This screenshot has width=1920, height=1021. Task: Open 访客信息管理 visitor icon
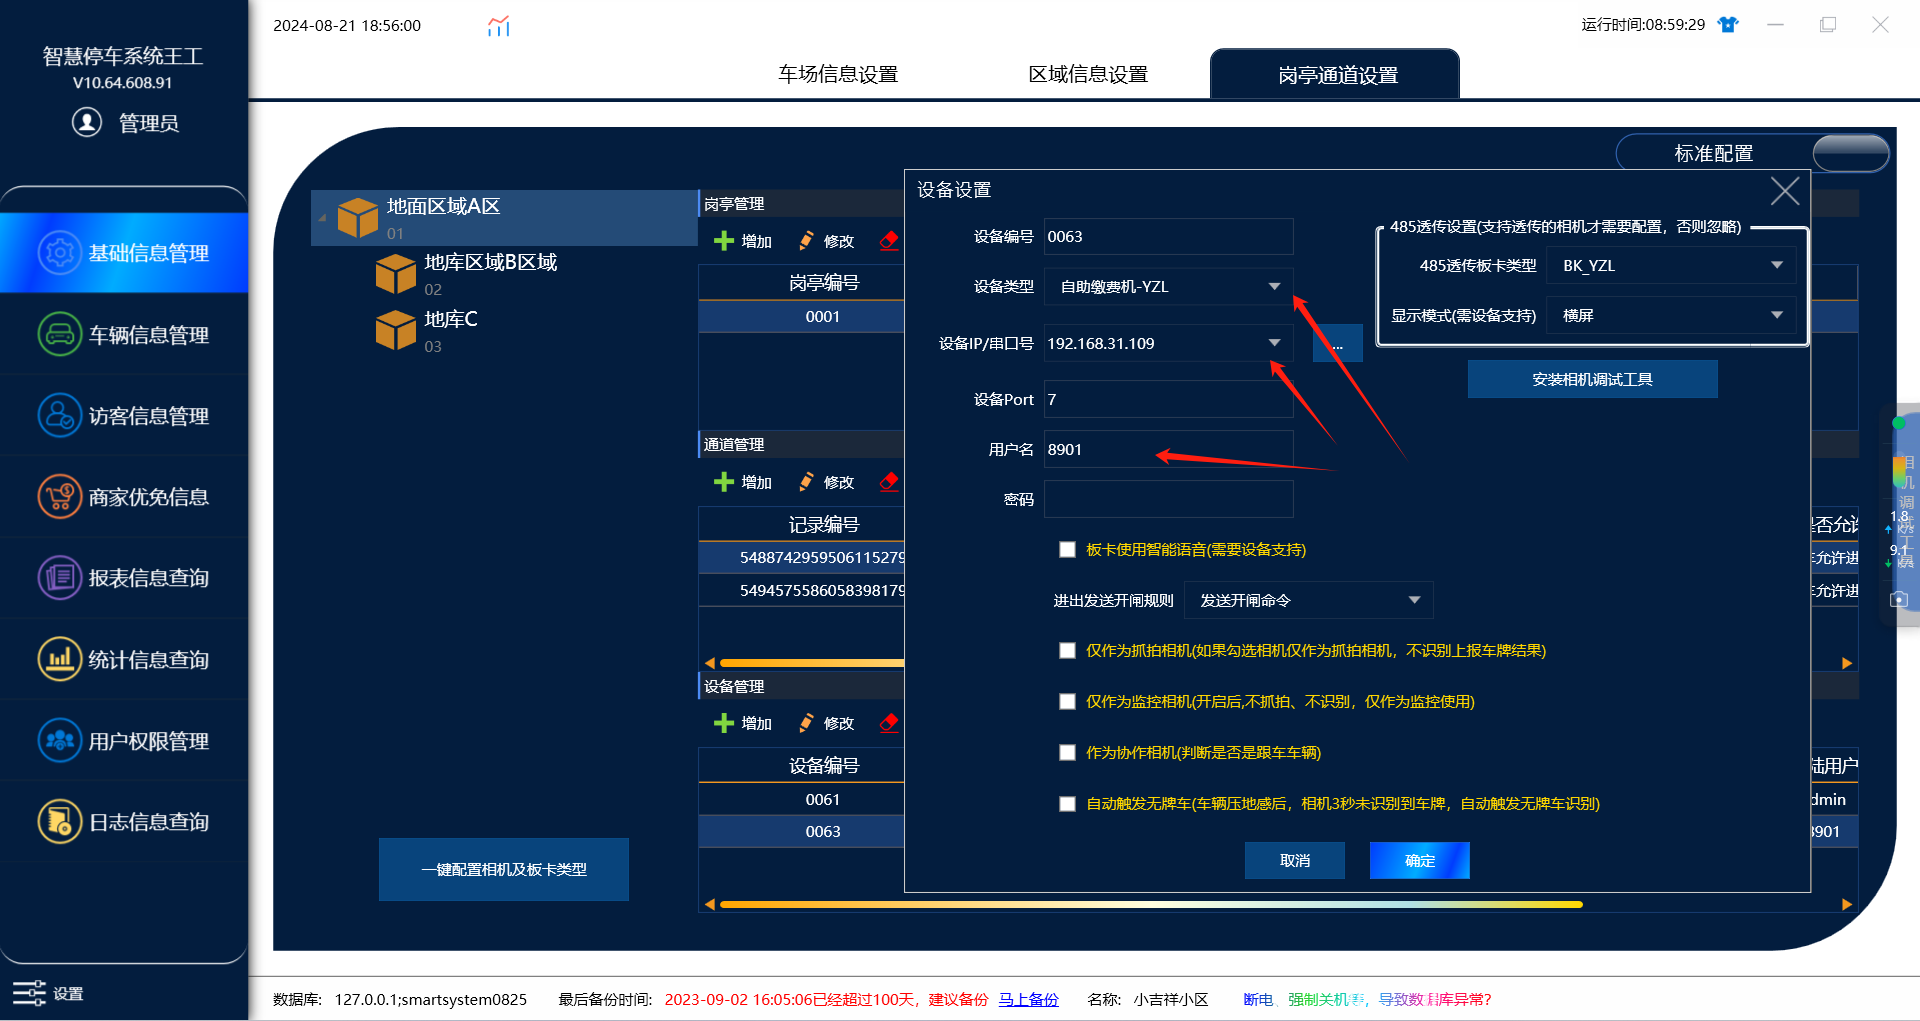pos(60,415)
